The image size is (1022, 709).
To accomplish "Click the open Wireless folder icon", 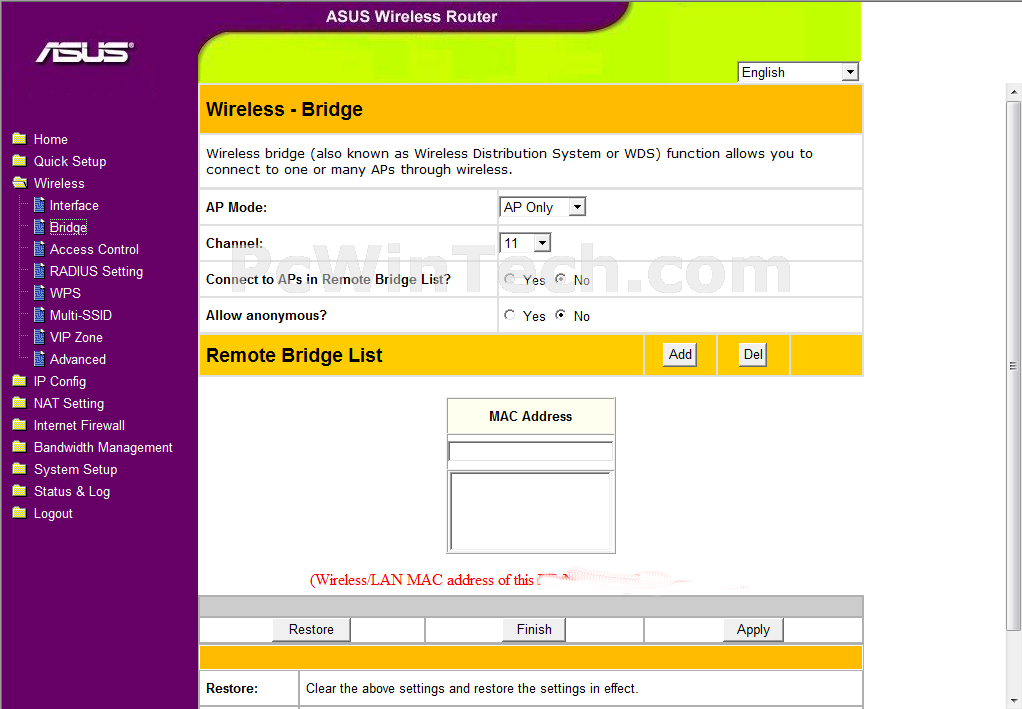I will pyautogui.click(x=20, y=183).
